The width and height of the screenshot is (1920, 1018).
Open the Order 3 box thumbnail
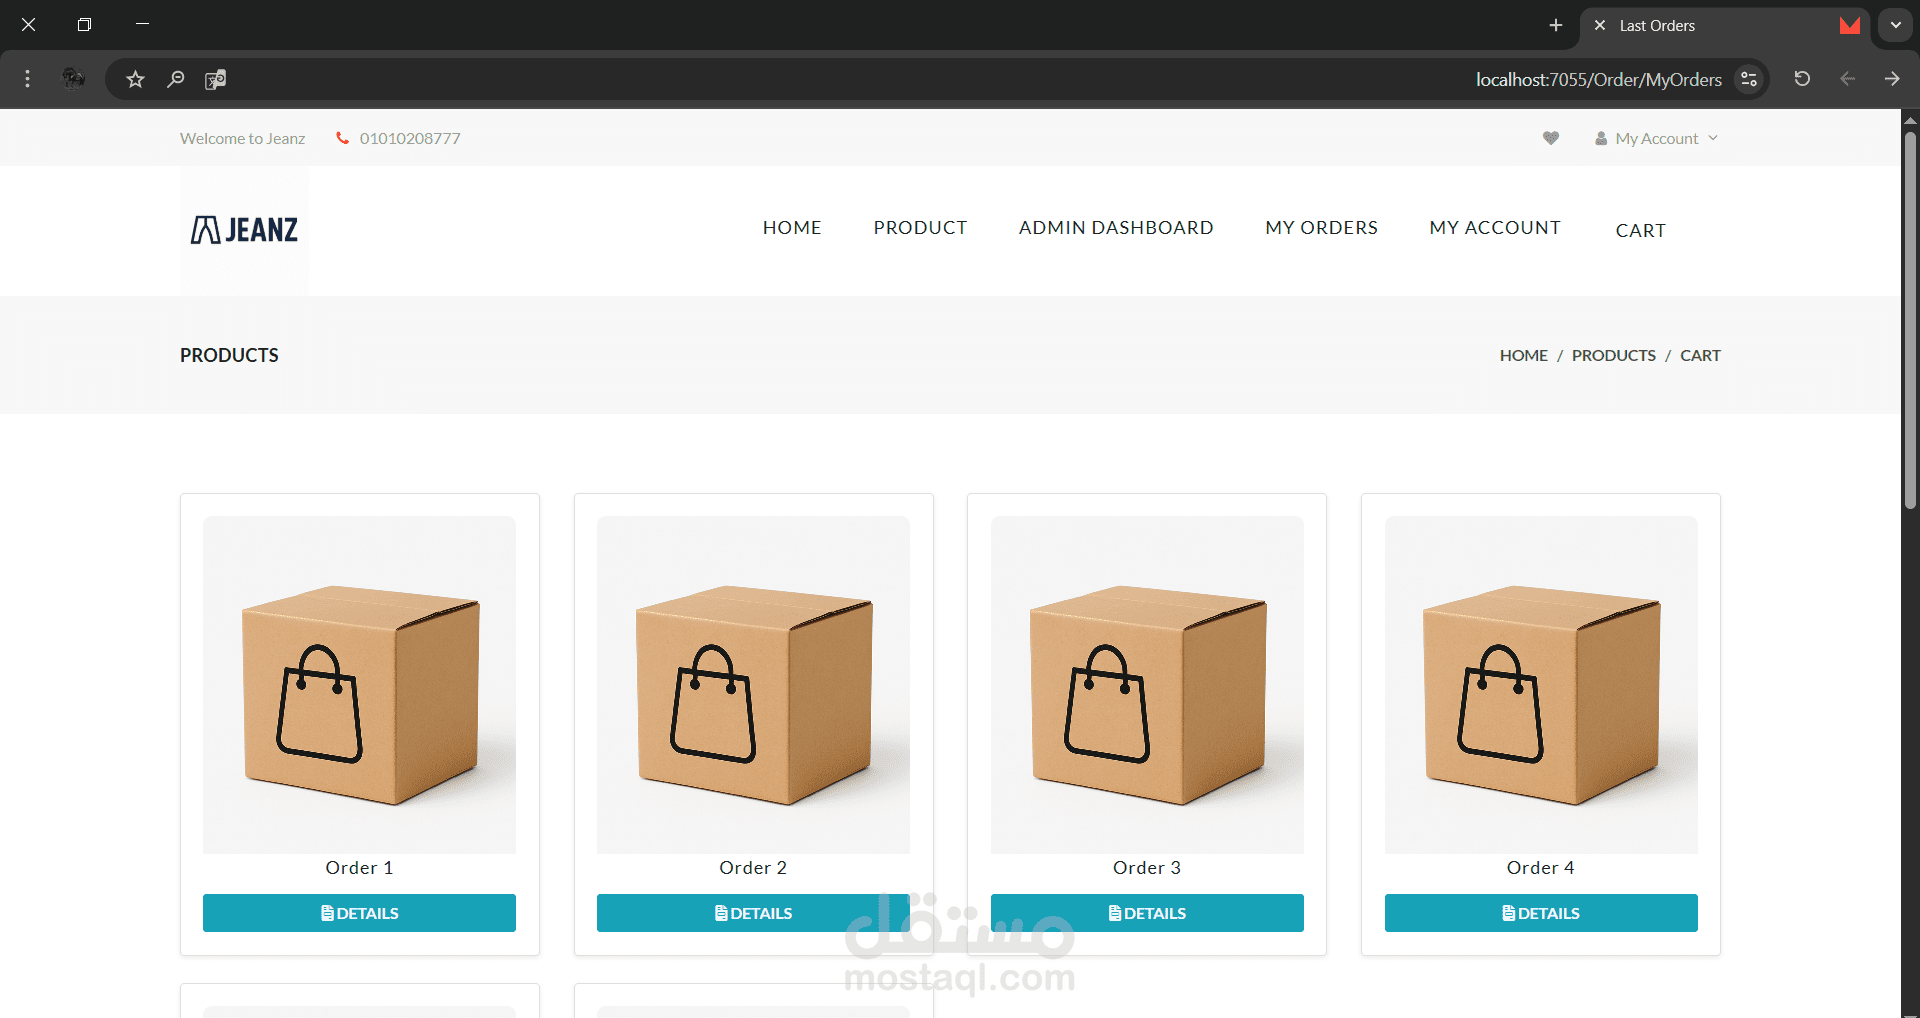1147,685
